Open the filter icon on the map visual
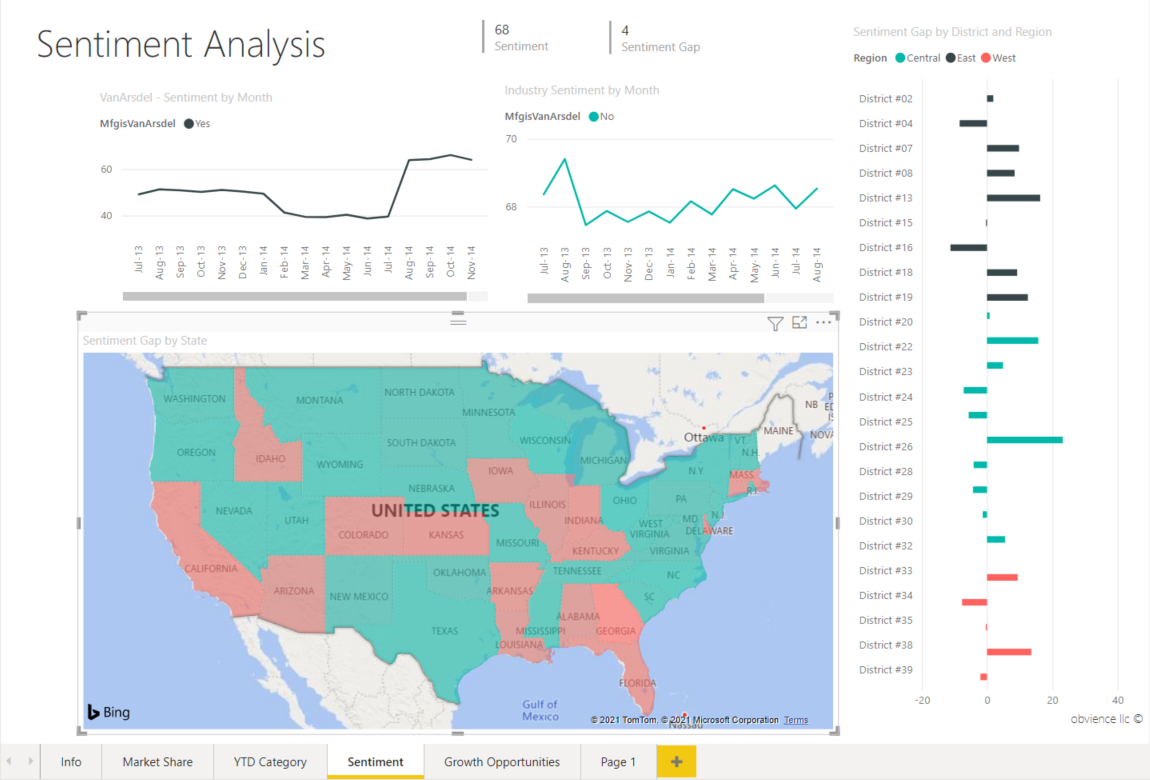Viewport: 1150px width, 780px height. click(x=775, y=323)
